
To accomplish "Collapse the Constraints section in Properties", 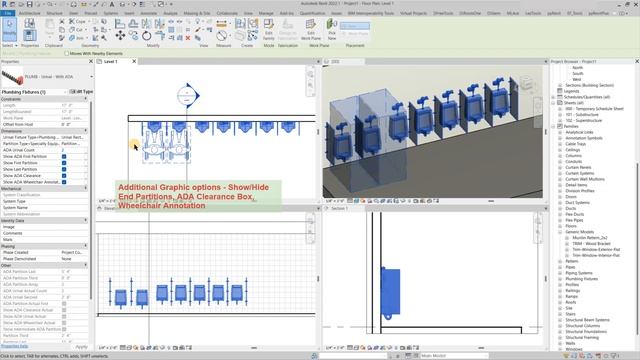I will [86, 99].
